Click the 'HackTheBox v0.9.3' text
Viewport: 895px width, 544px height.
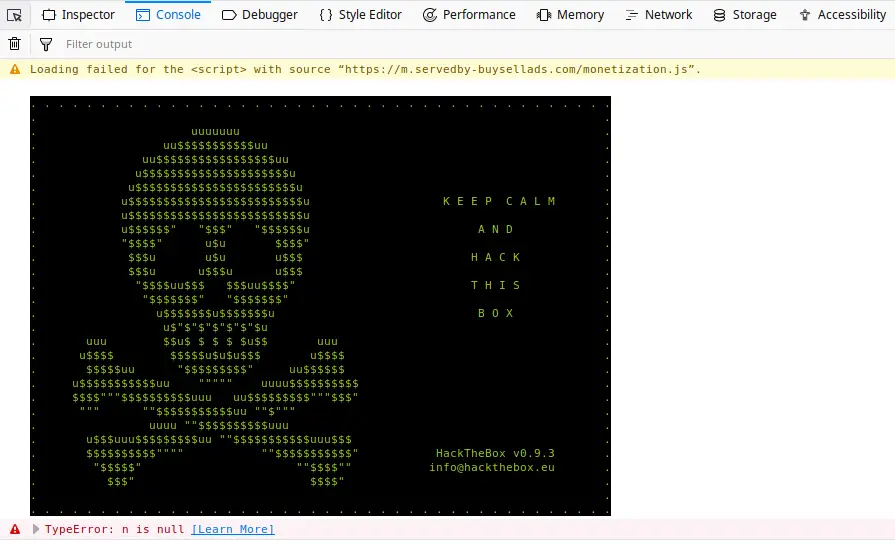(495, 453)
